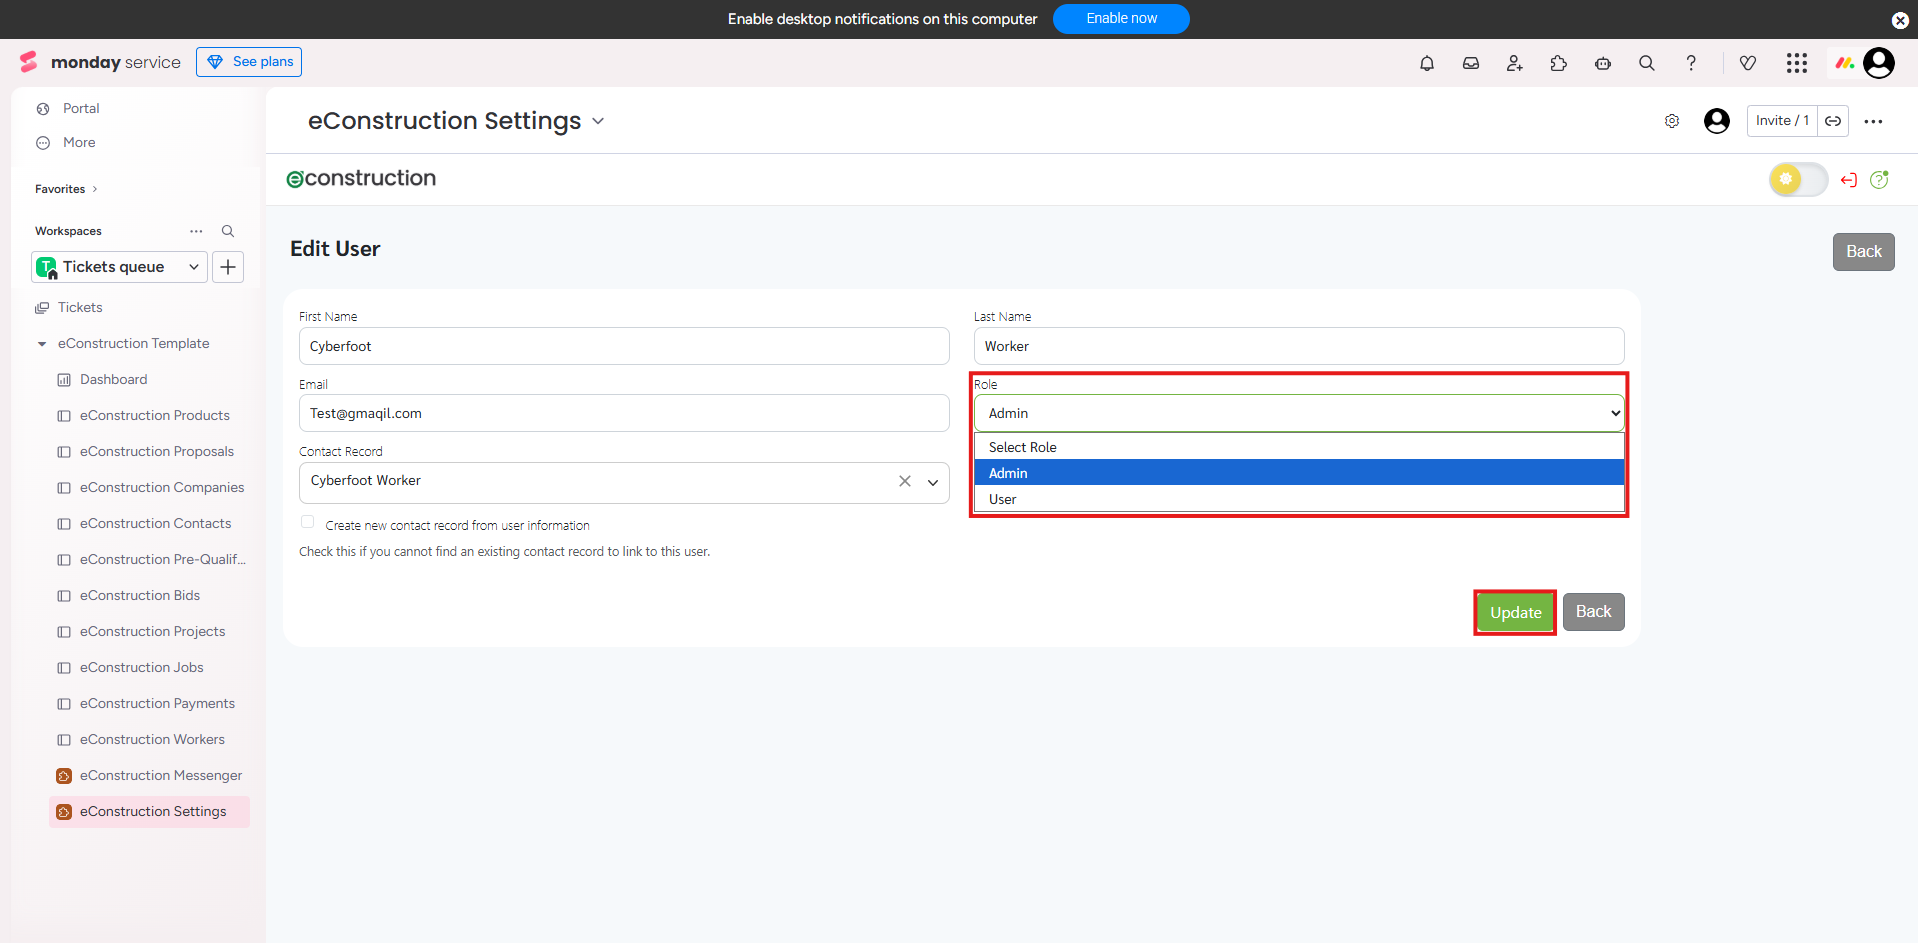Click the red logout icon
The width and height of the screenshot is (1918, 943).
(1849, 180)
